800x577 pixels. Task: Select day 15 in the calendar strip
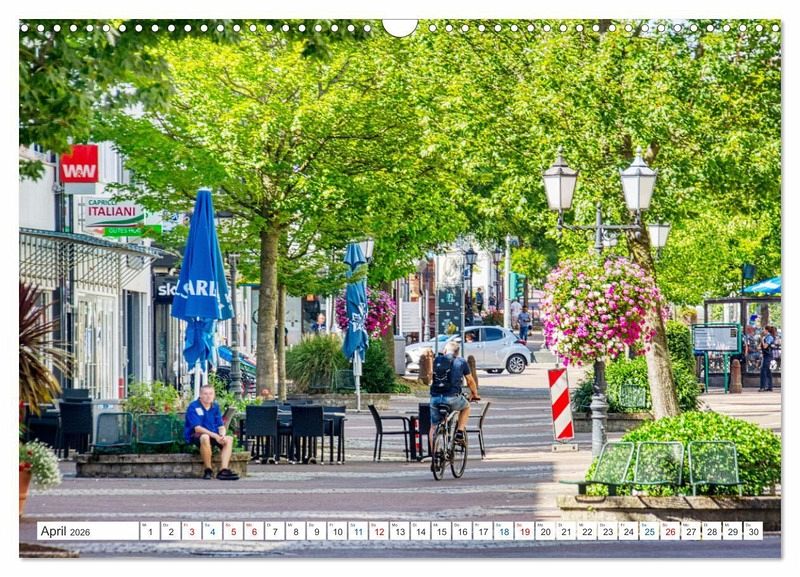point(441,531)
